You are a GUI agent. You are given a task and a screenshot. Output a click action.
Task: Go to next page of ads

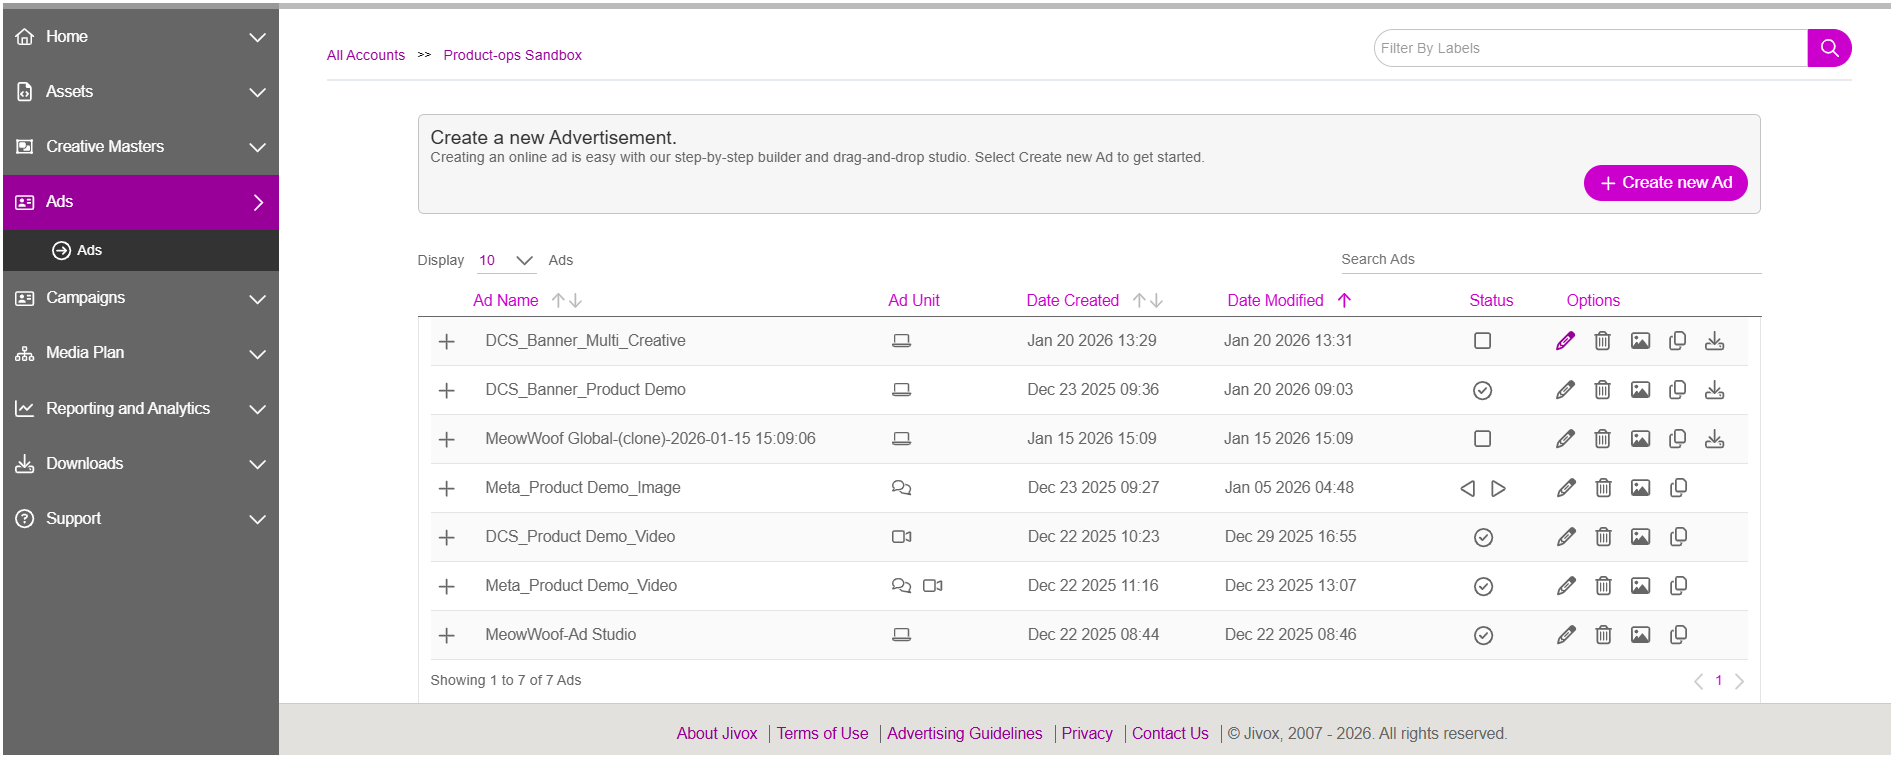click(1739, 681)
